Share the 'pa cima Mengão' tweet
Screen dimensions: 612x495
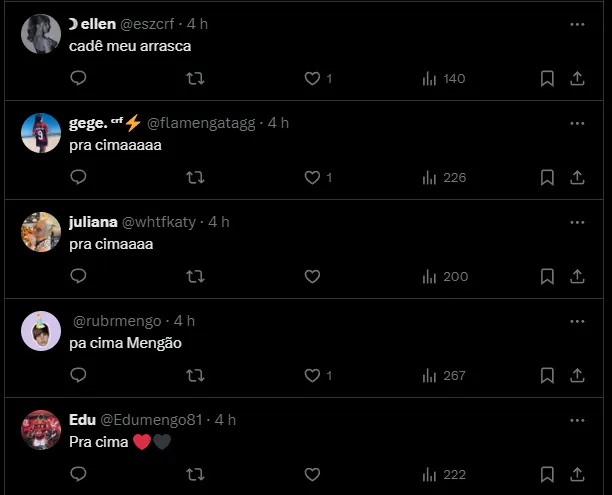click(577, 375)
